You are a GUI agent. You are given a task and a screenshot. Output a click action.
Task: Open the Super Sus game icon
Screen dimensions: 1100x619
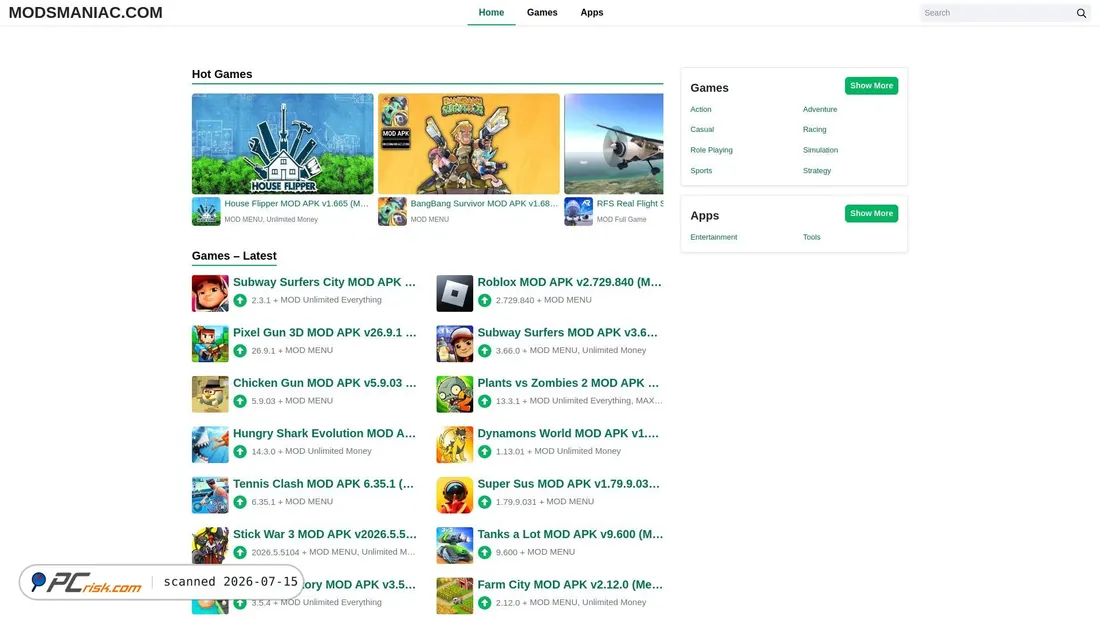pyautogui.click(x=455, y=495)
